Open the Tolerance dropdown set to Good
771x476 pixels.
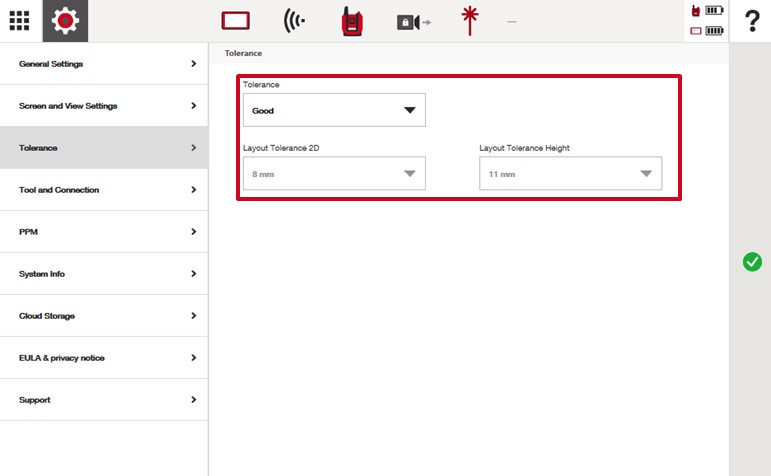coord(334,110)
